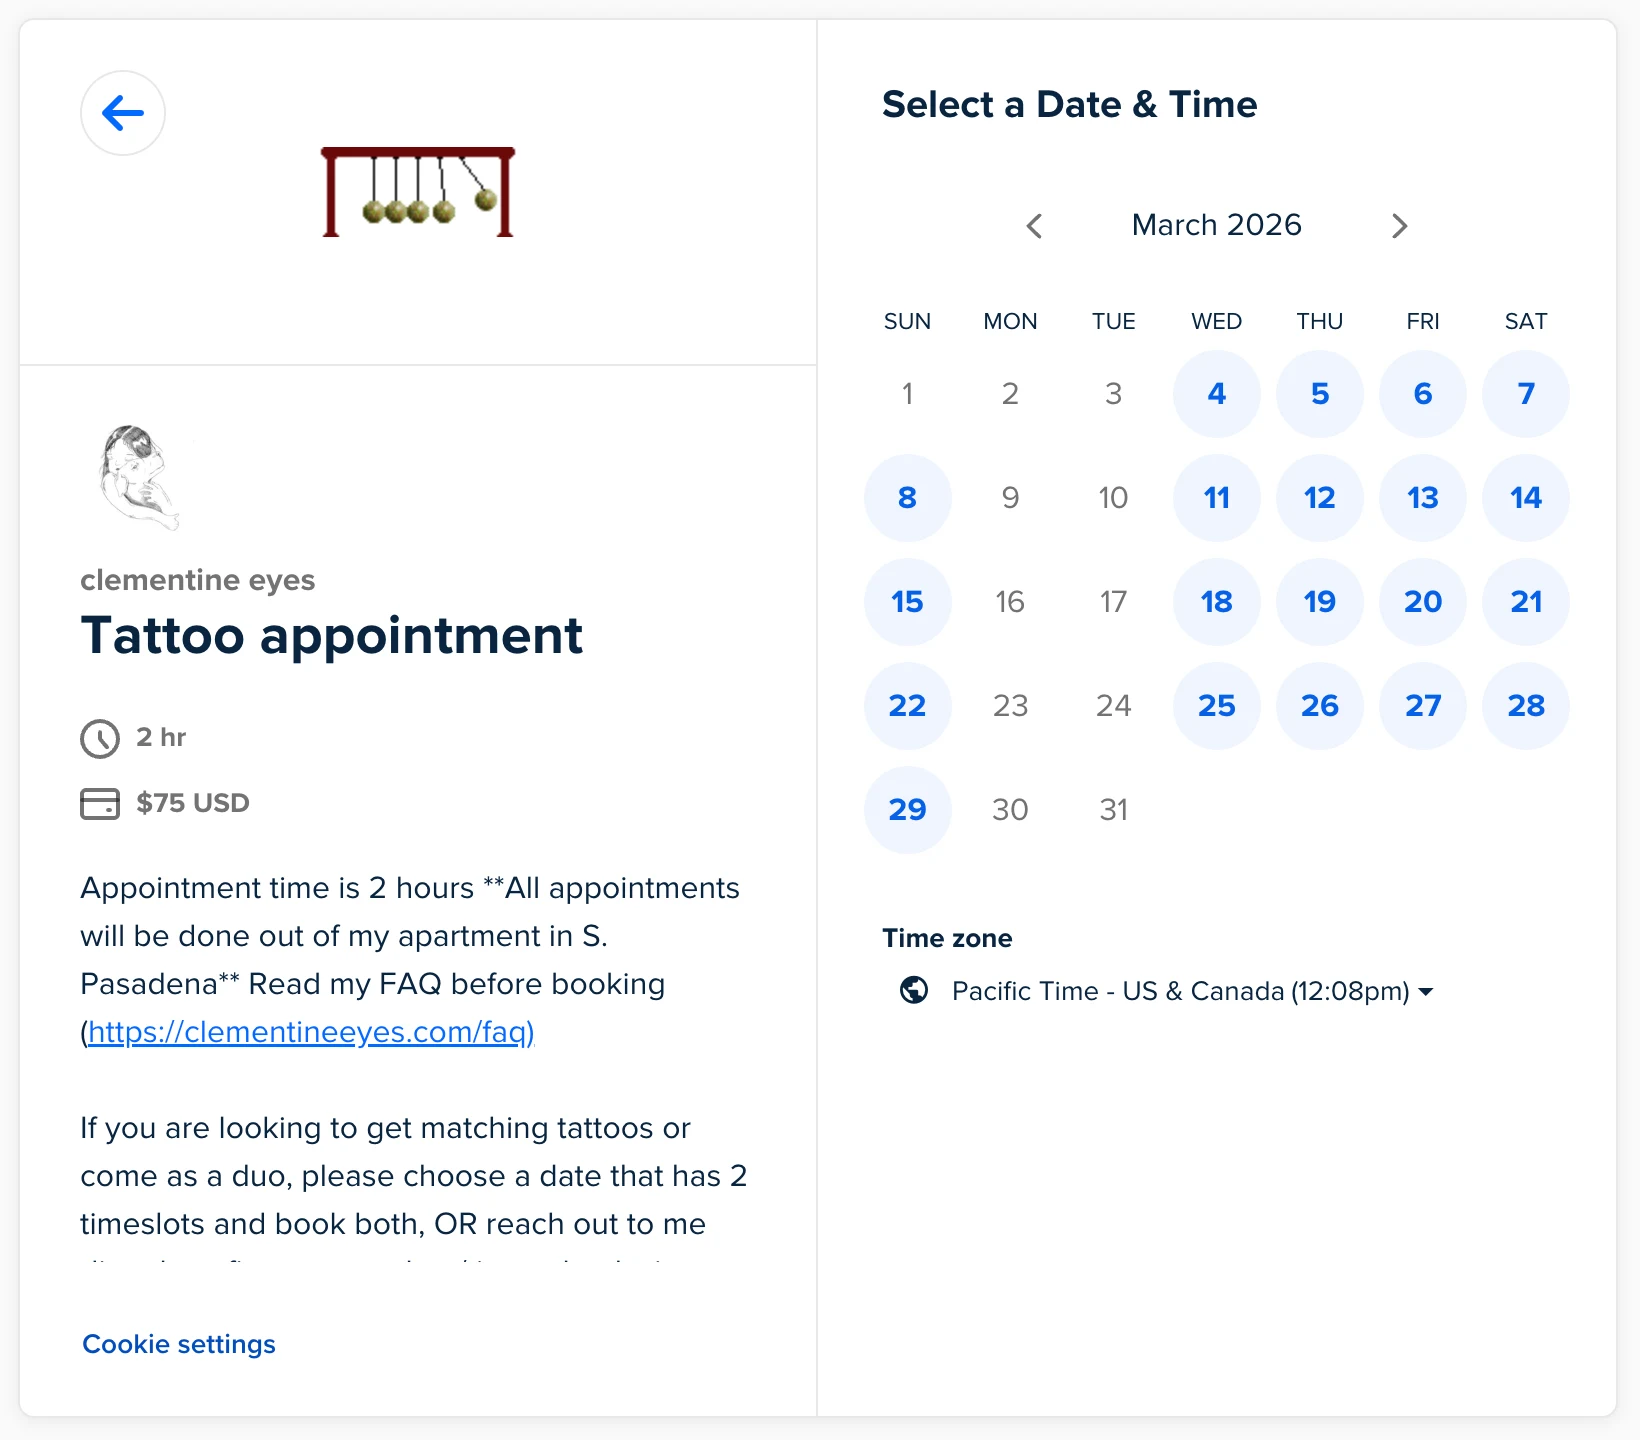Open Cookie settings
This screenshot has width=1640, height=1440.
pos(178,1344)
